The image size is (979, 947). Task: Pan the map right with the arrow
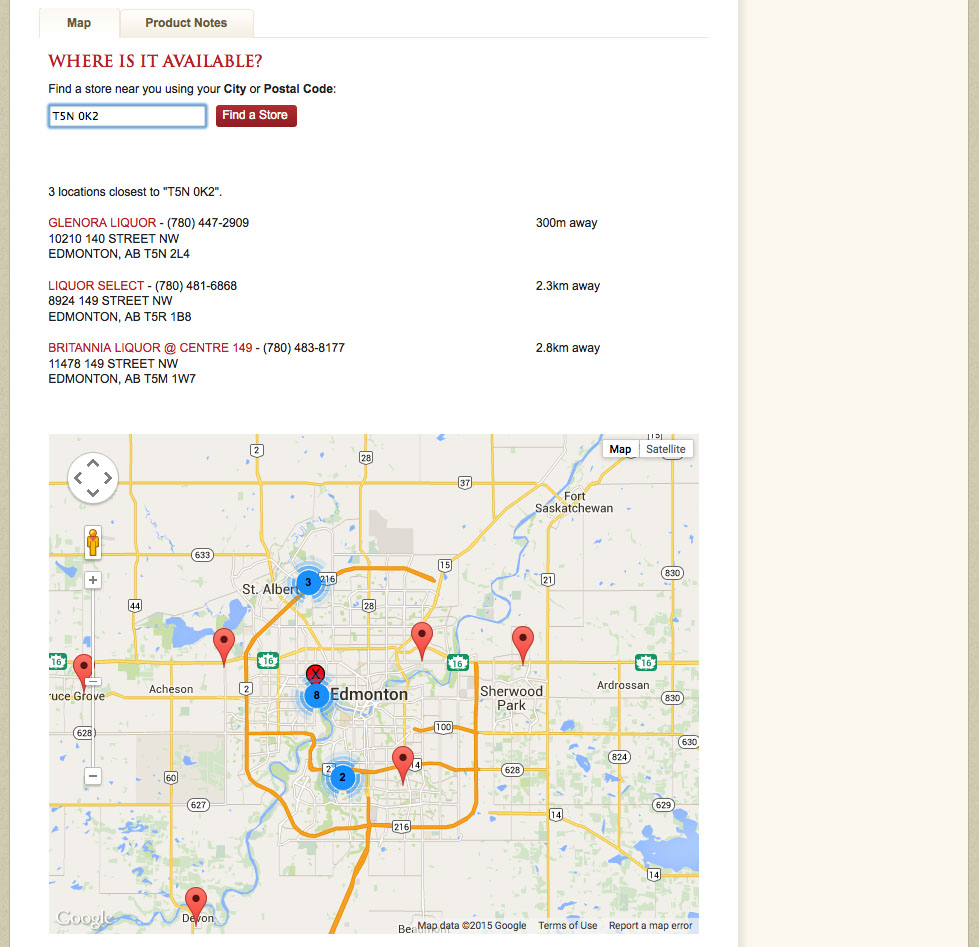click(x=107, y=478)
